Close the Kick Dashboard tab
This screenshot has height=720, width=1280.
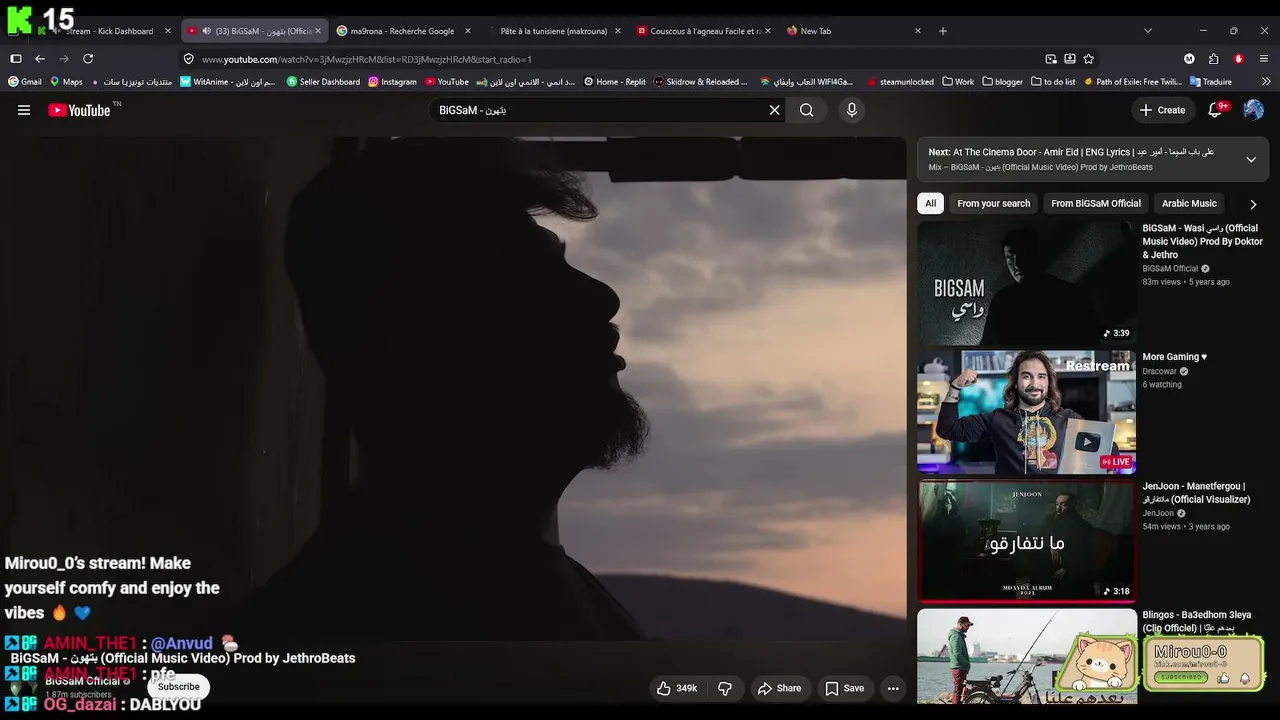[168, 31]
